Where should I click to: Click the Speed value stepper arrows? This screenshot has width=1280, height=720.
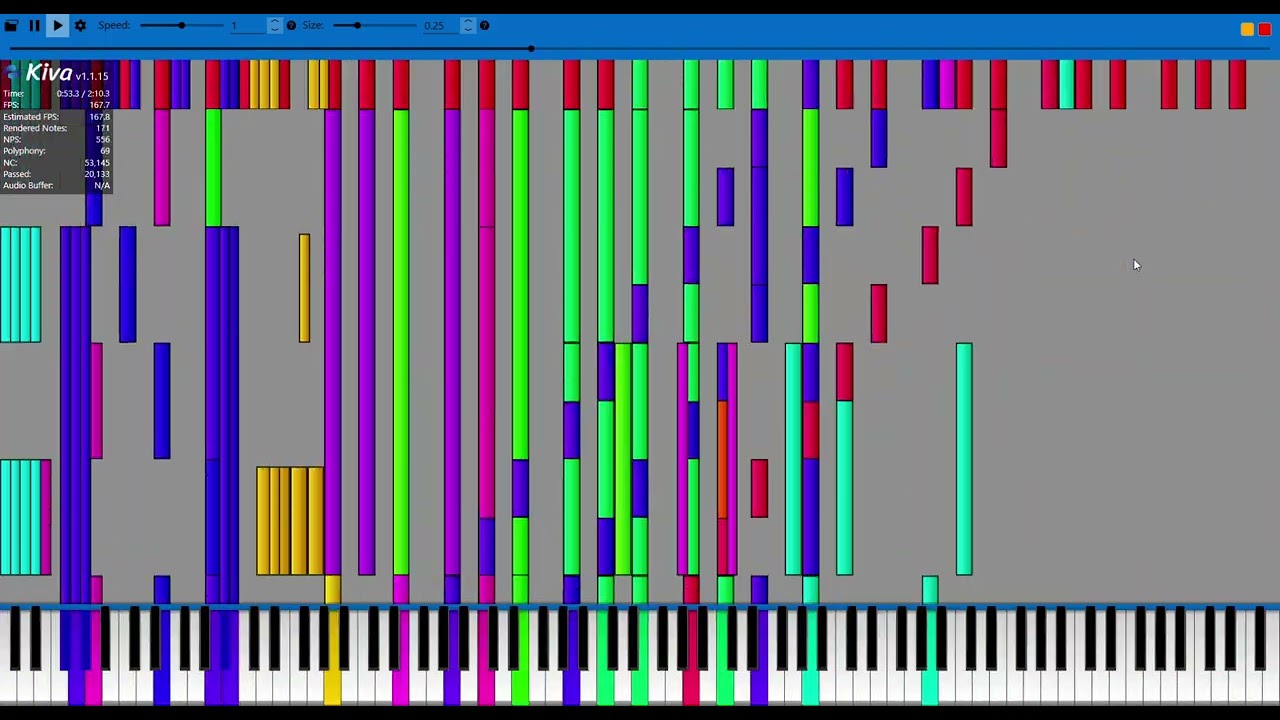point(275,26)
